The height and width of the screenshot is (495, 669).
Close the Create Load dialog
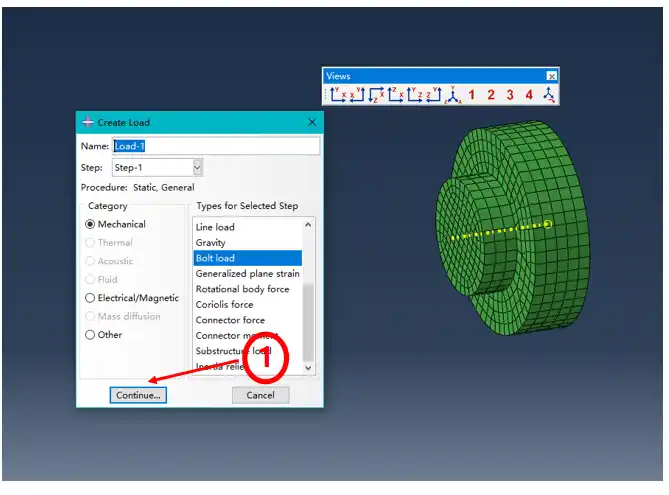coord(312,122)
